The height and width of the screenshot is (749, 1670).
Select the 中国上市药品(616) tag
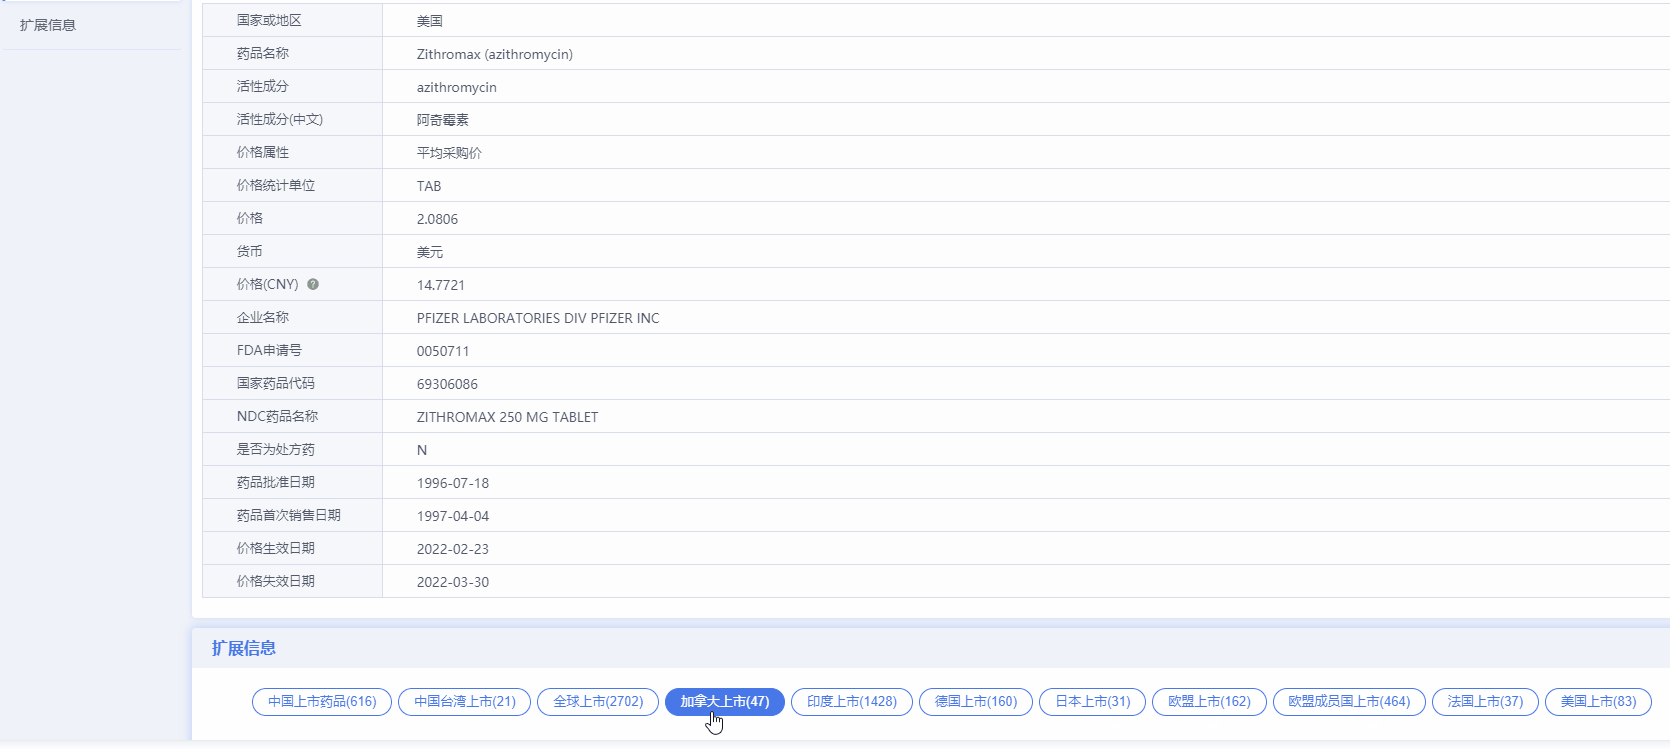click(x=322, y=702)
